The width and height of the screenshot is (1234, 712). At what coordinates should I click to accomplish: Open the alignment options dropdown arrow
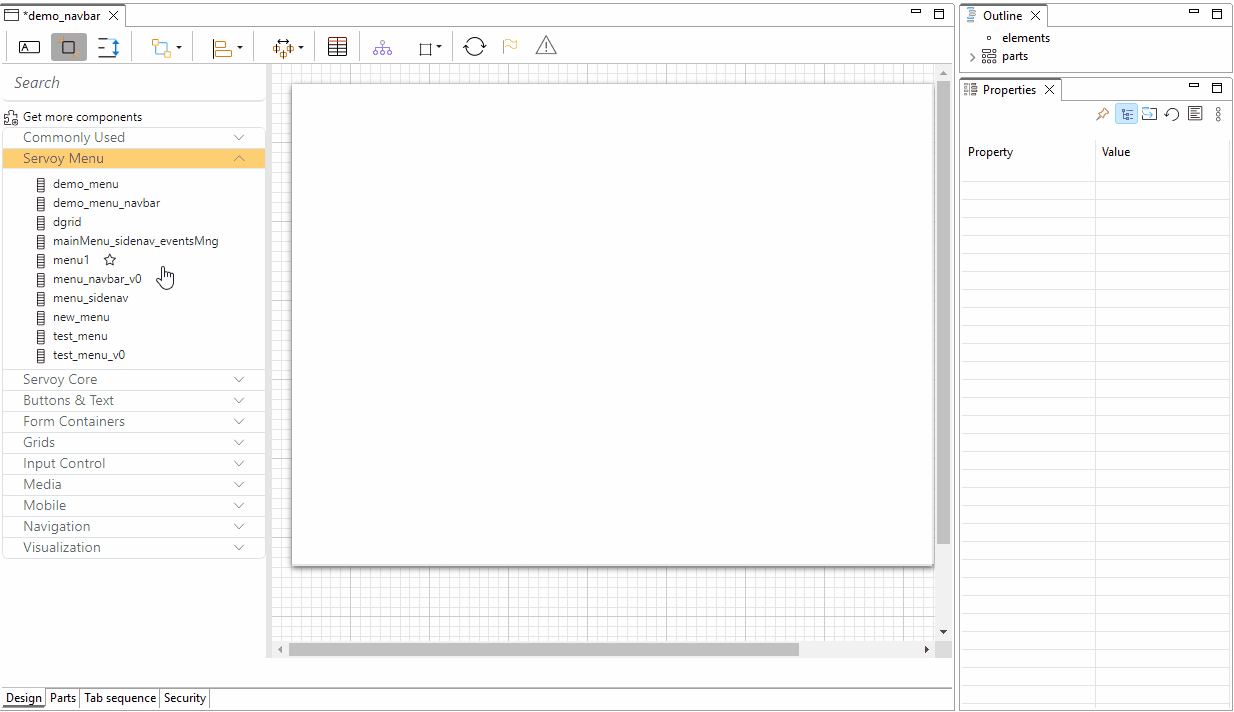240,47
